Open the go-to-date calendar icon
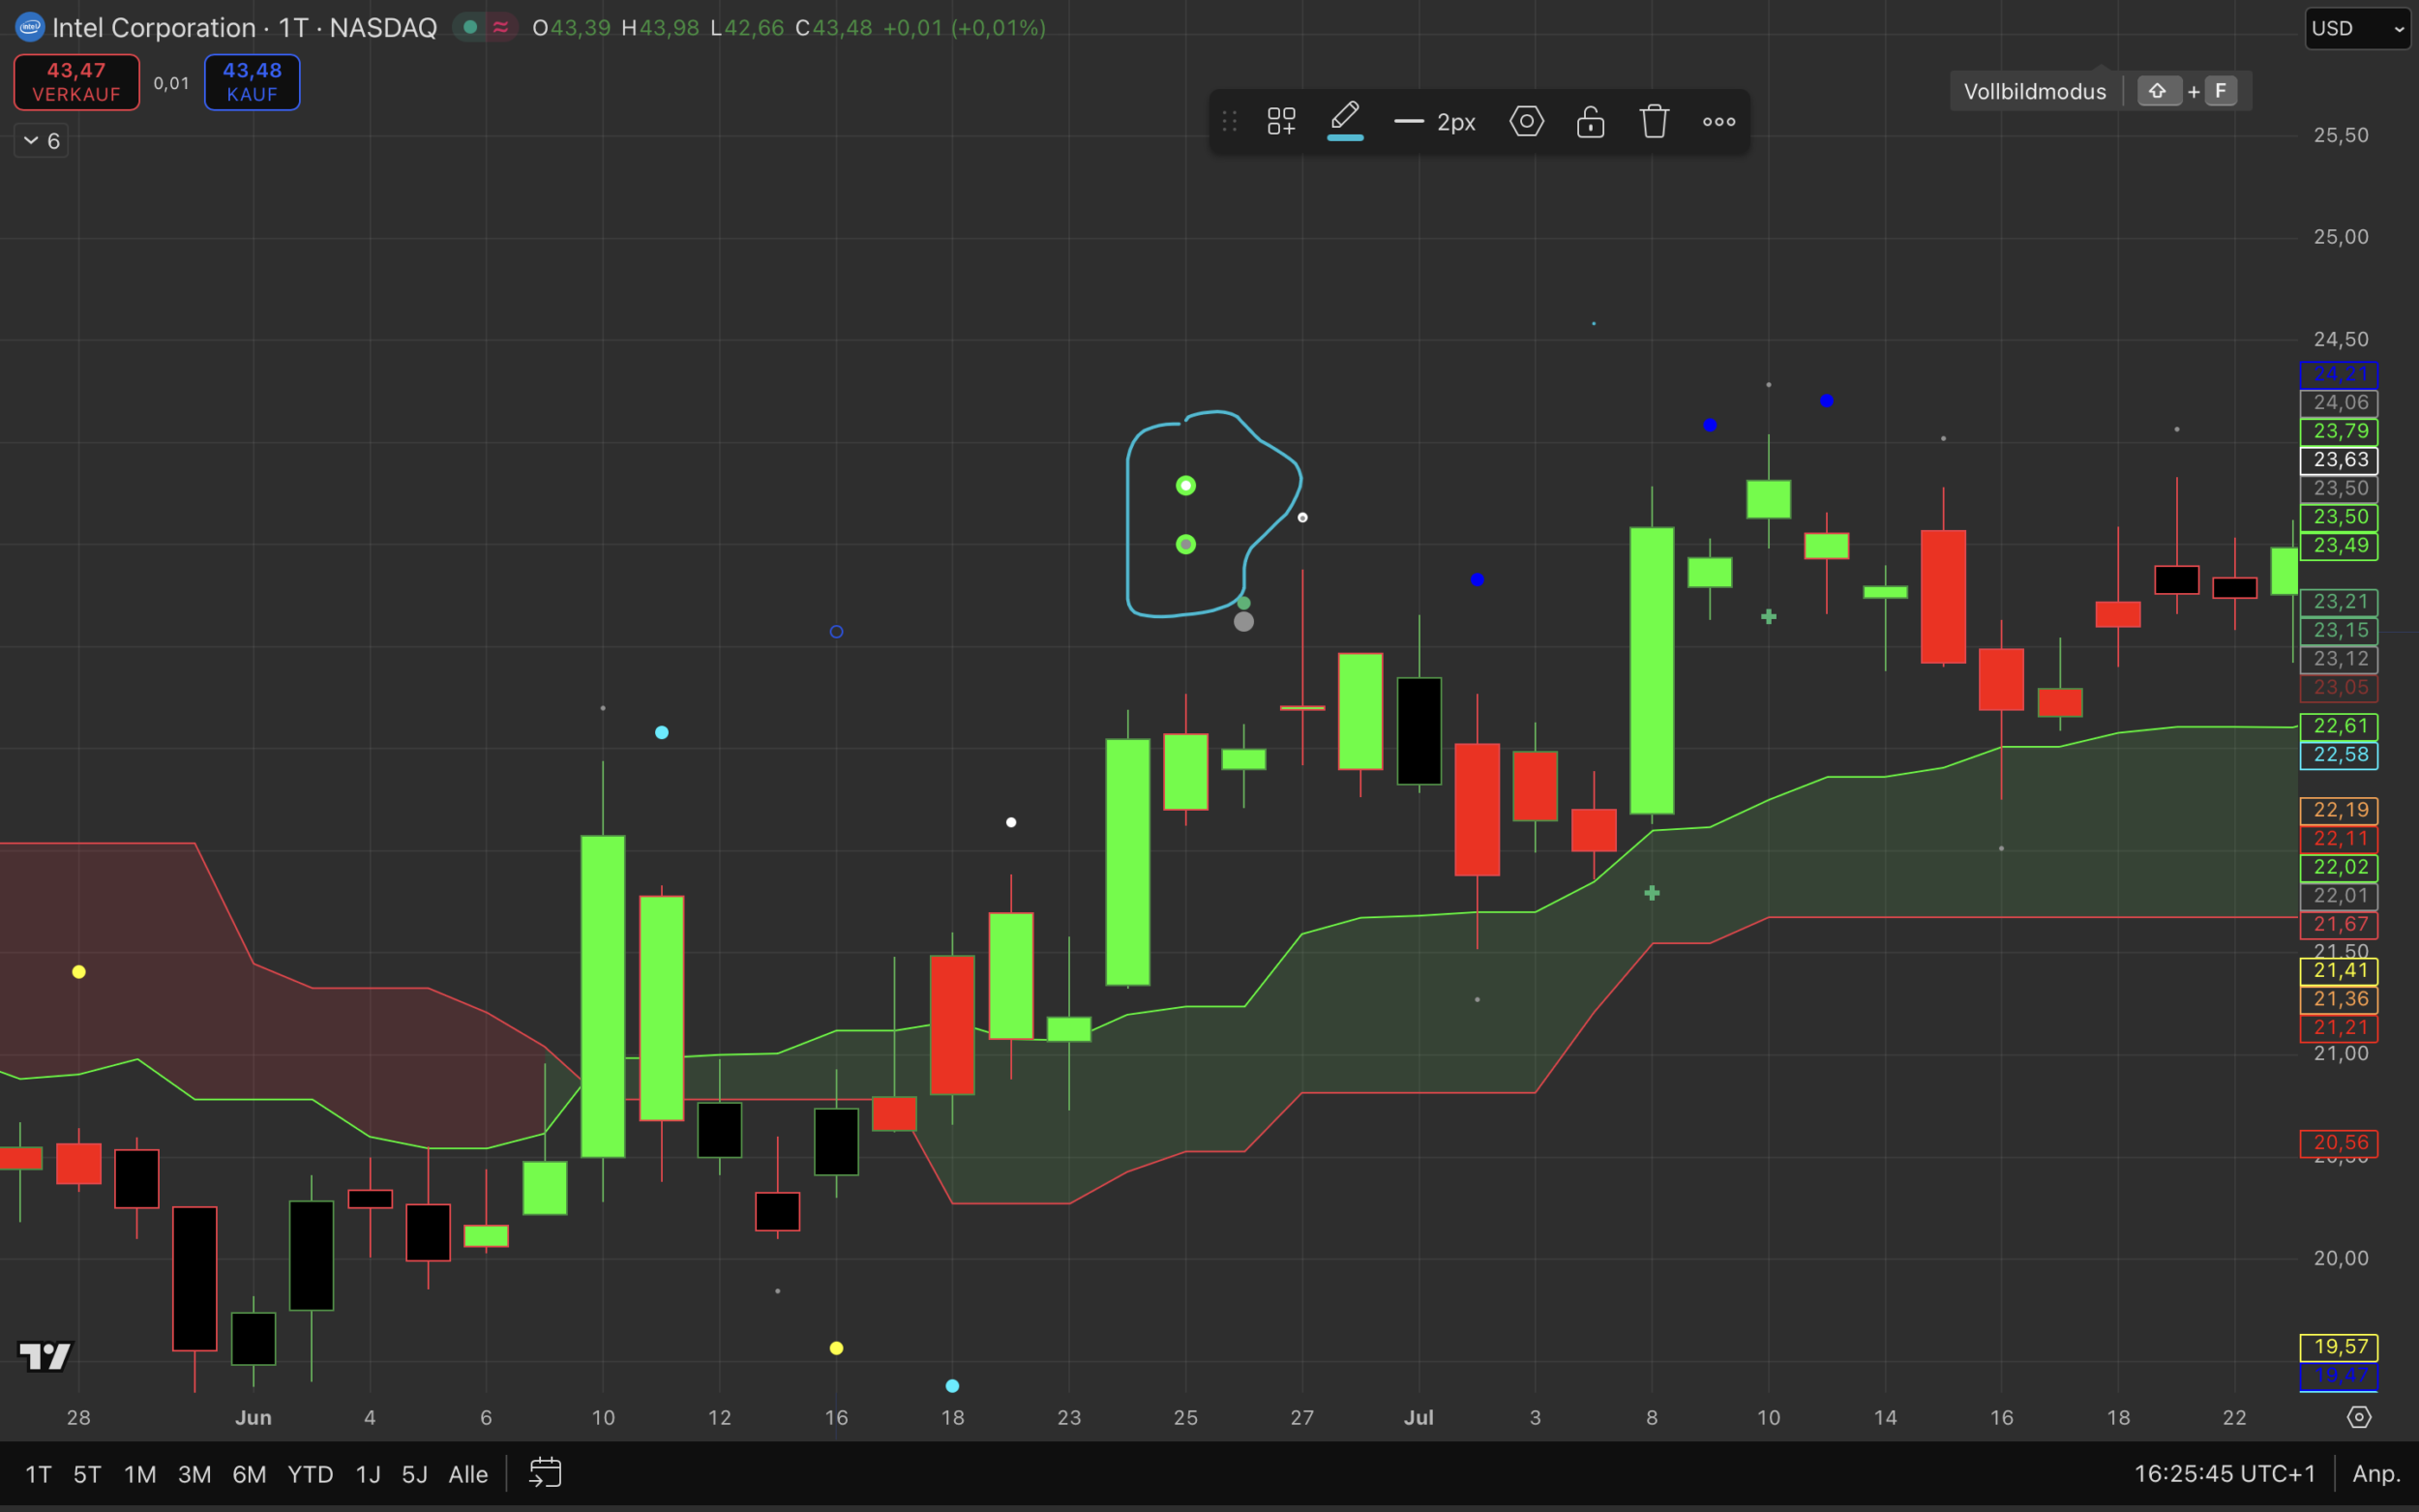 (545, 1473)
